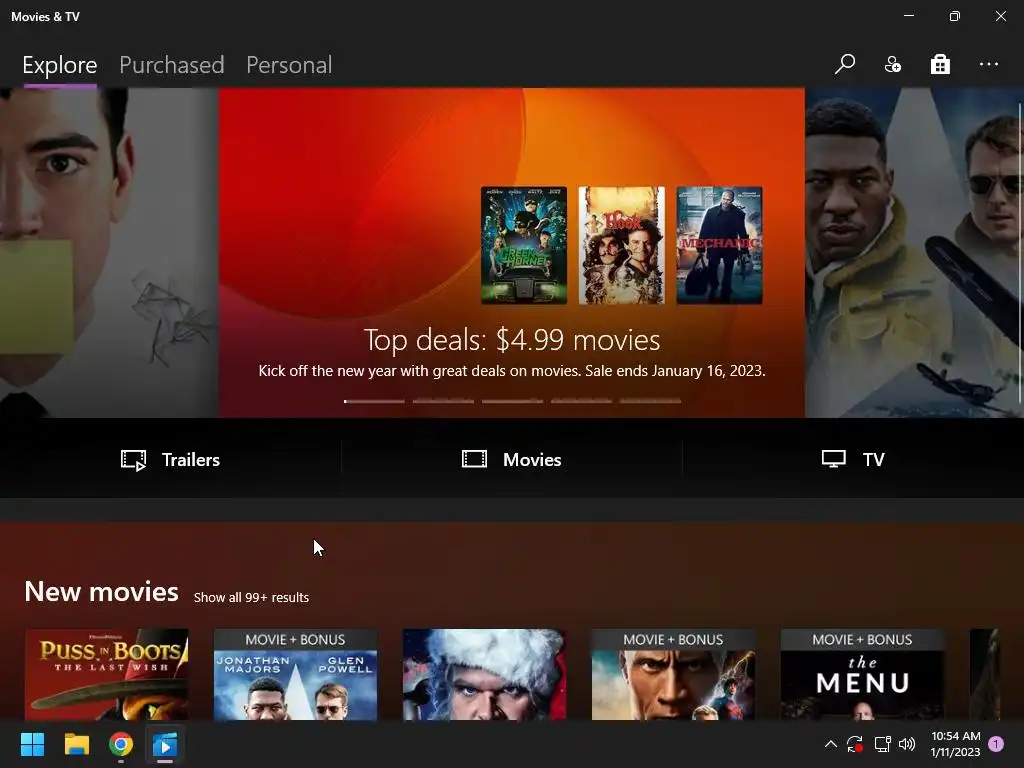Open the volume speaker tray icon

click(x=907, y=744)
